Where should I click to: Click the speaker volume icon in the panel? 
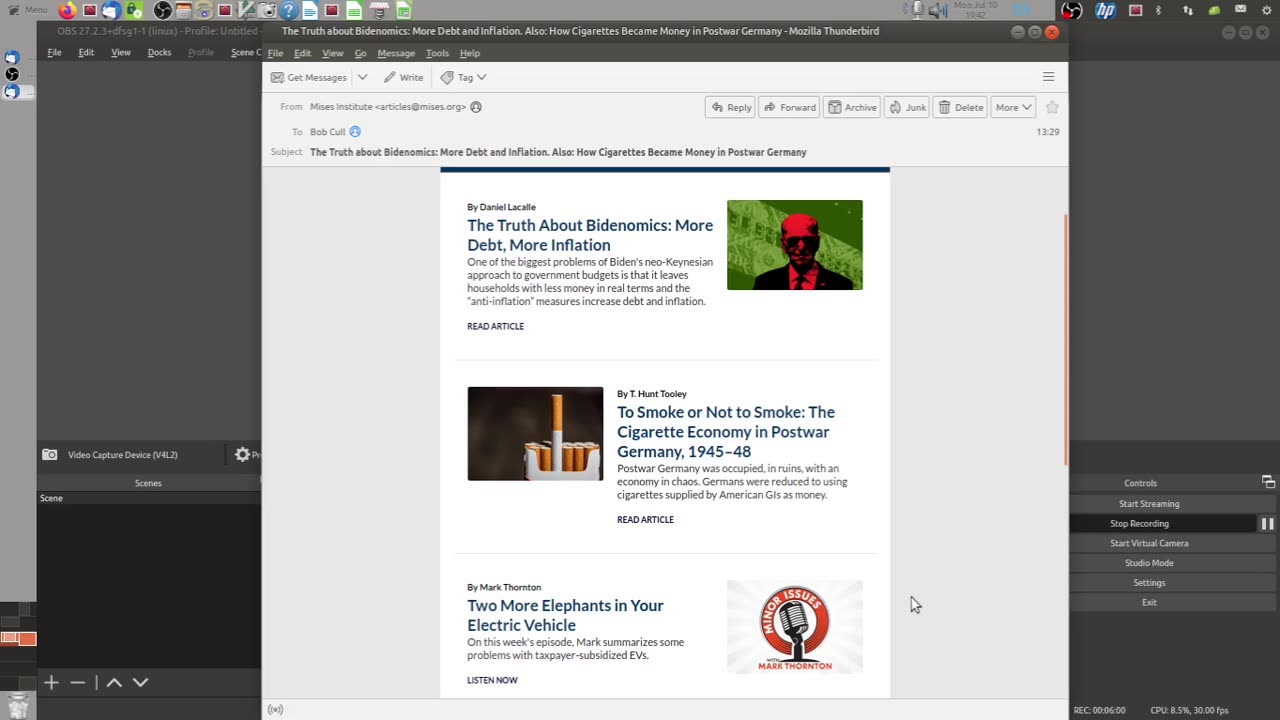click(x=937, y=11)
